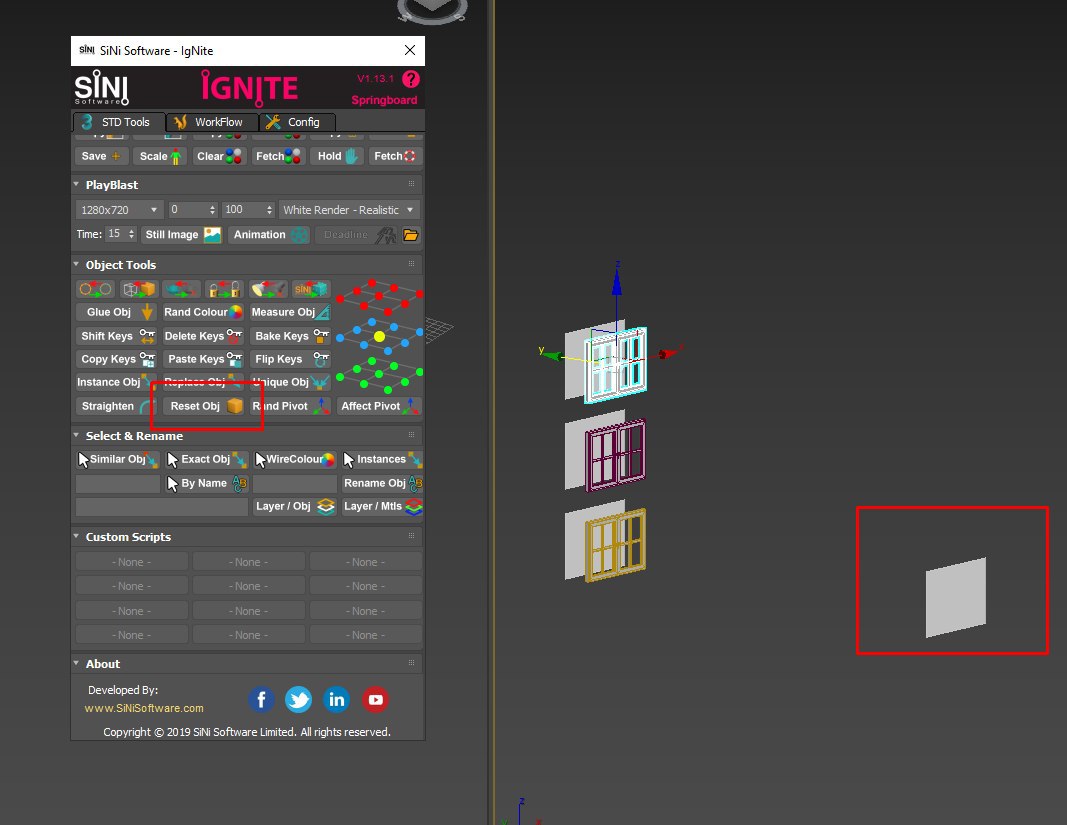Screen dimensions: 1067x825
Task: Click Measure Obj with set-square icon
Action: pos(290,312)
